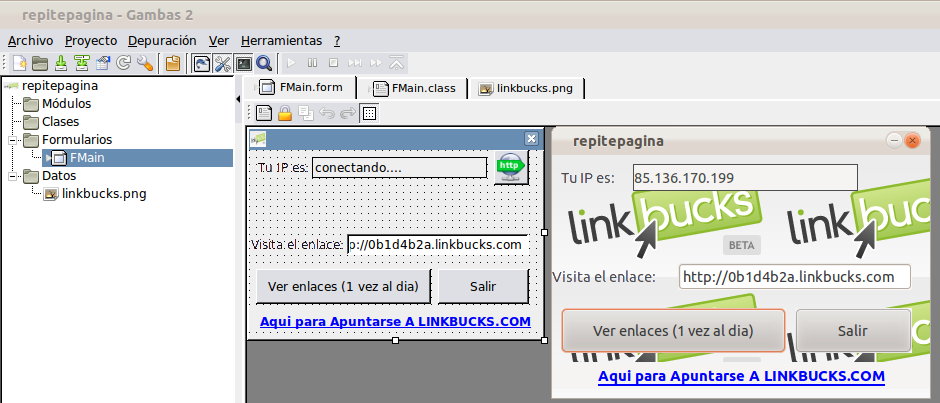Viewport: 940px width, 403px height.
Task: Click the Run play button
Action: pos(292,63)
